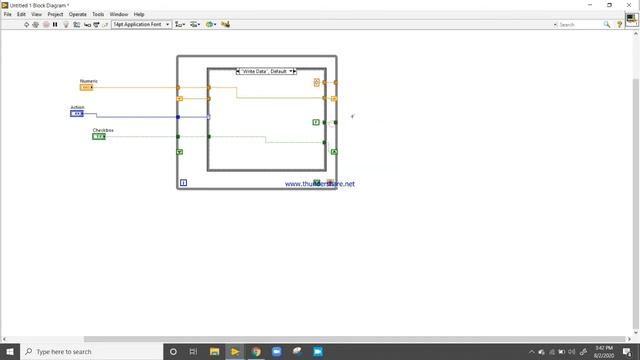Click the VI icon in corner
The width and height of the screenshot is (640, 360).
point(631,19)
